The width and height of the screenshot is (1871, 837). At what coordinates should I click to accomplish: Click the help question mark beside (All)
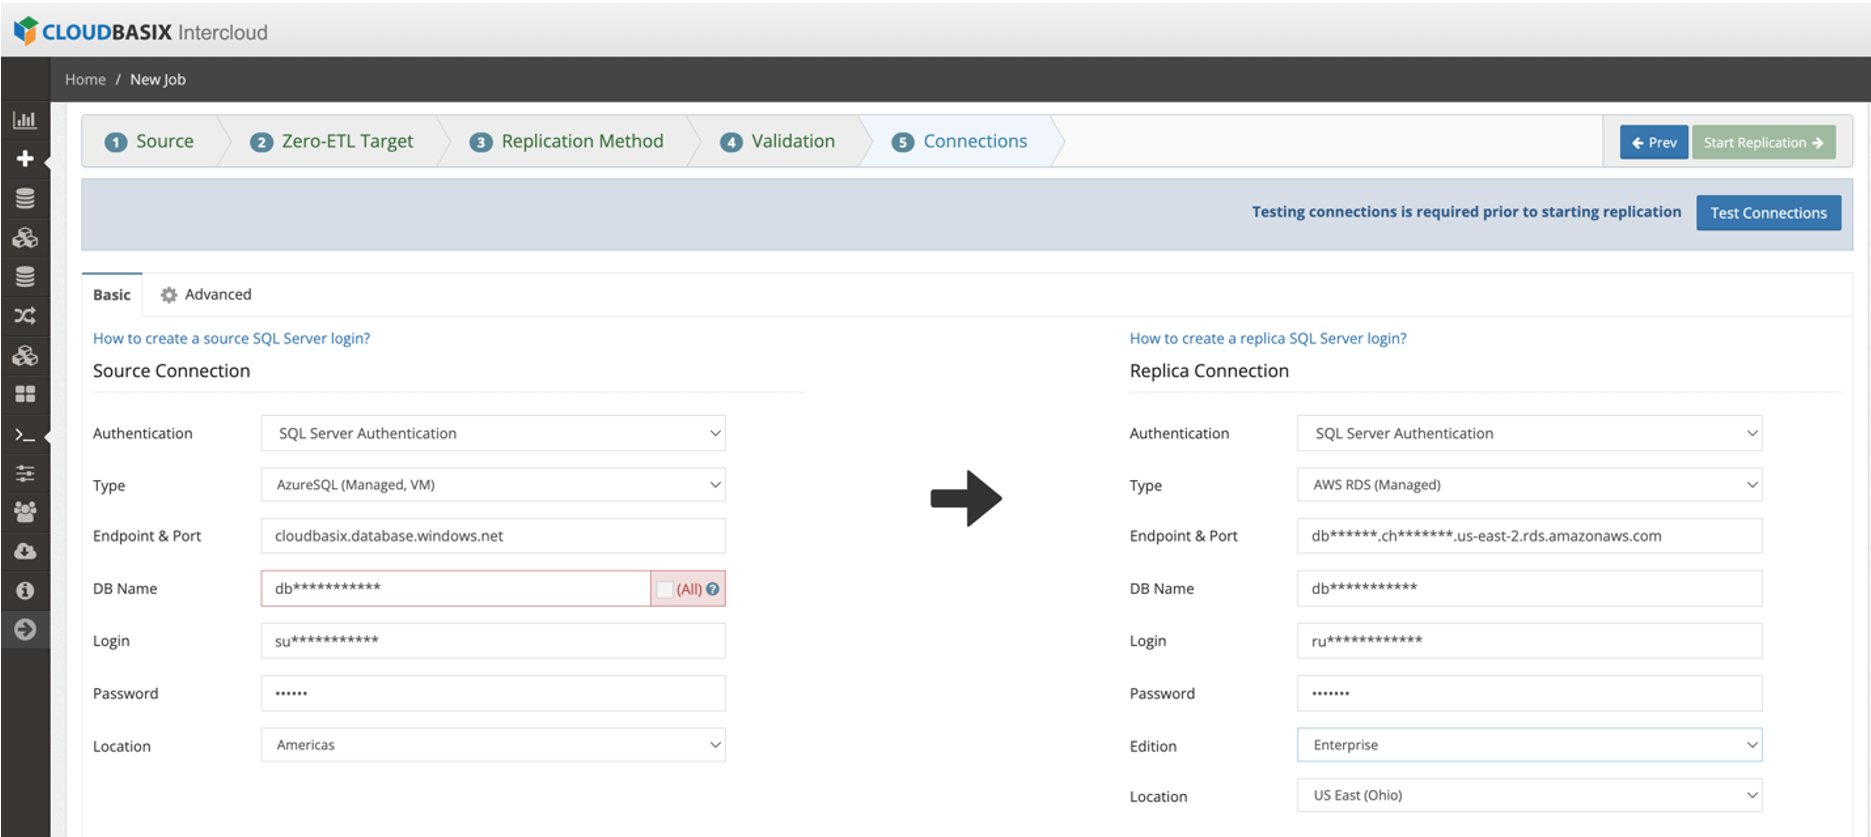click(x=713, y=589)
